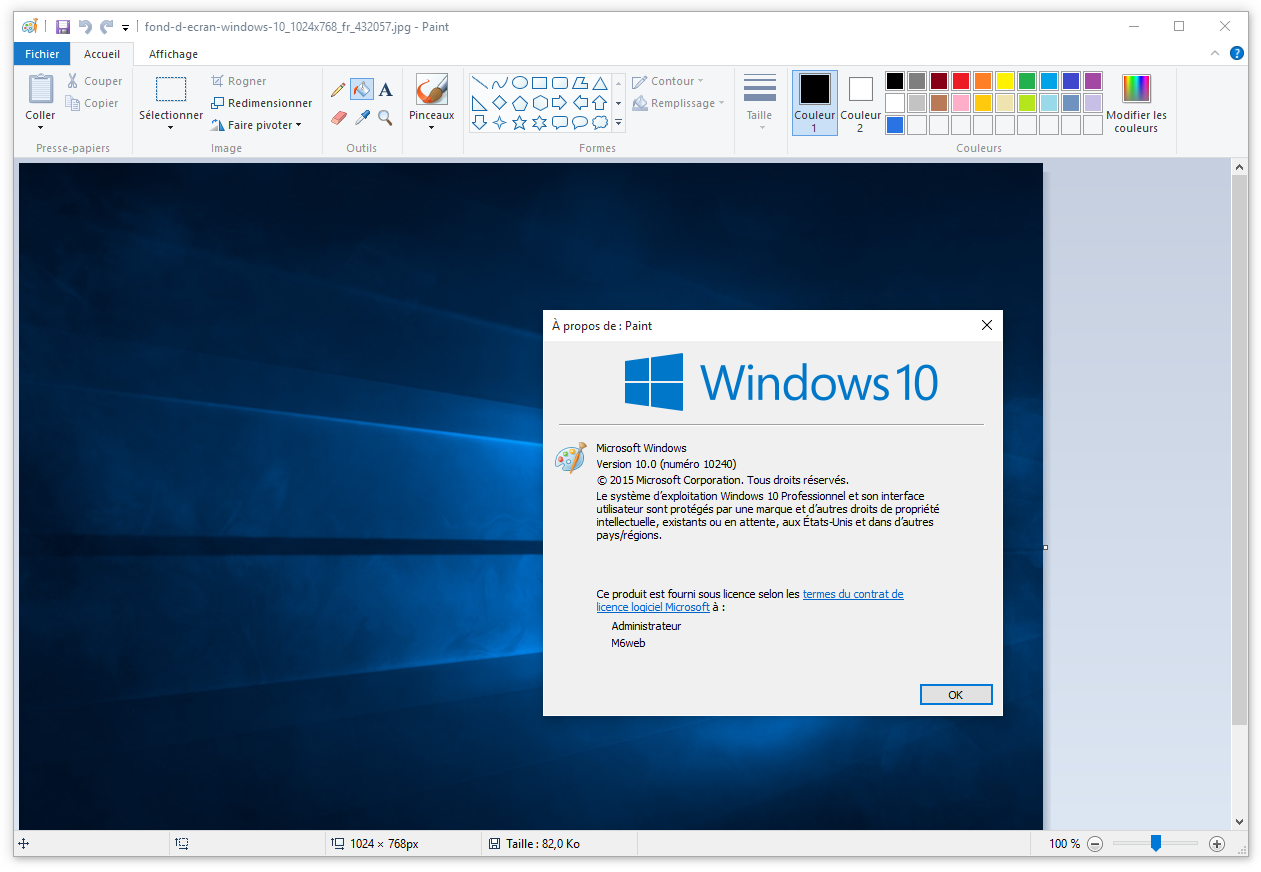Screen dimensions: 1261x872
Task: Click the Paint app icon in title bar
Action: [x=30, y=27]
